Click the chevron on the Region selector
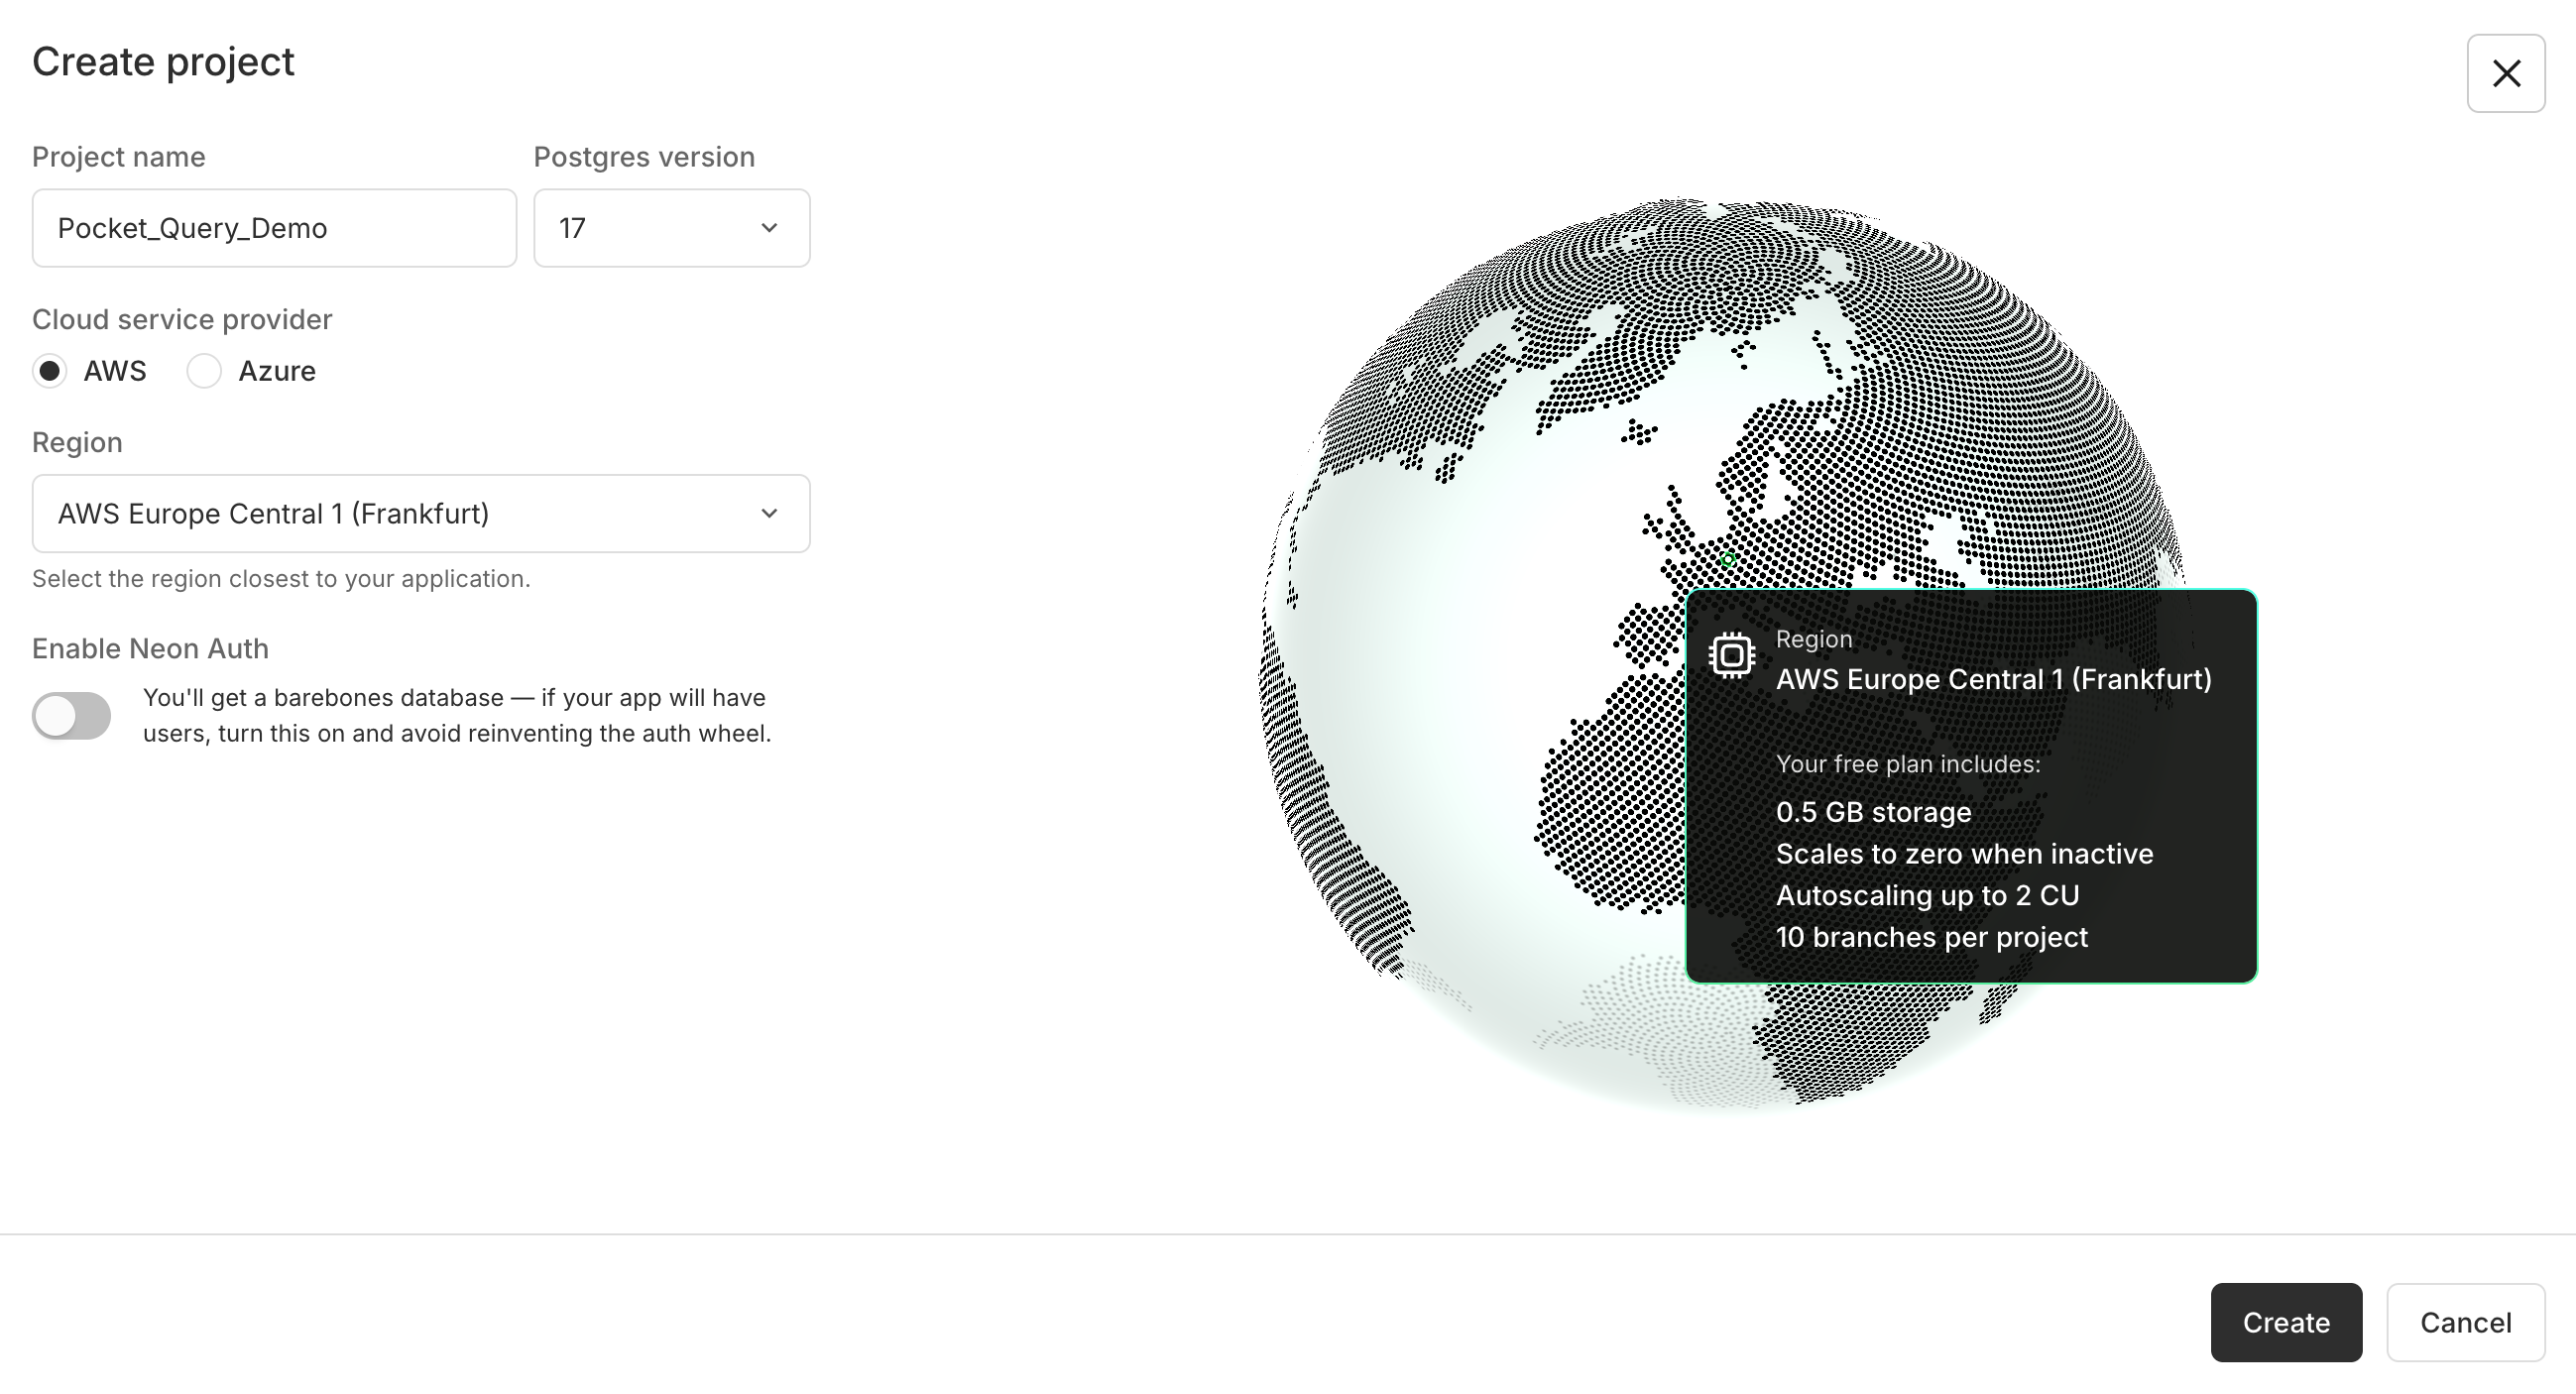Image resolution: width=2576 pixels, height=1394 pixels. (x=769, y=513)
